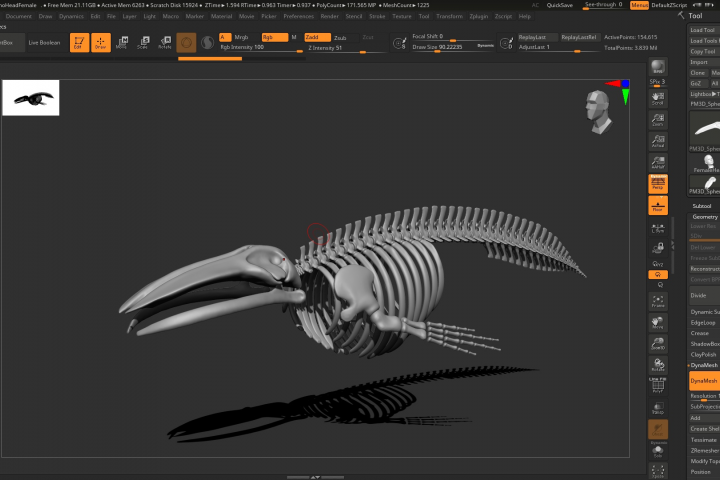The width and height of the screenshot is (720, 480).
Task: Select the Scale tool in top toolbar
Action: (143, 42)
